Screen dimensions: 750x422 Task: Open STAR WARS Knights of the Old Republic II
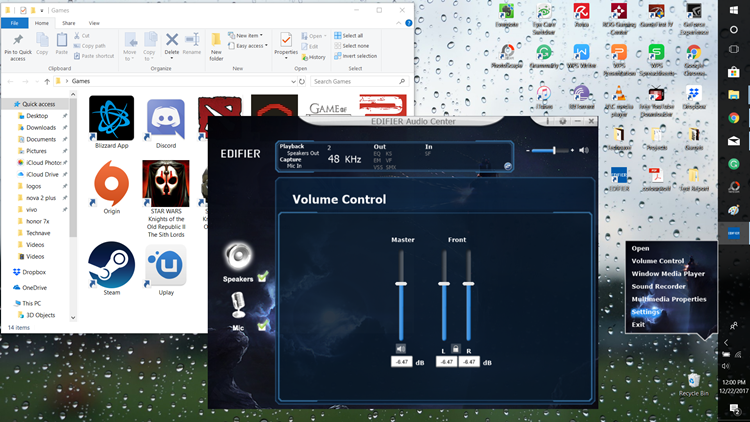click(166, 199)
